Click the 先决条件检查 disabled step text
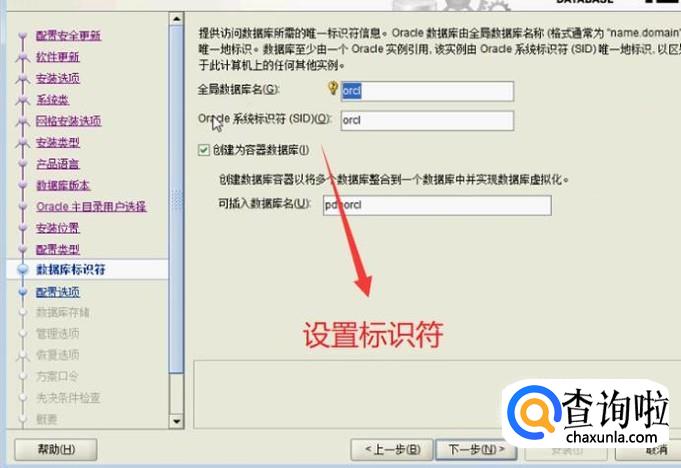The image size is (681, 468). coord(68,398)
